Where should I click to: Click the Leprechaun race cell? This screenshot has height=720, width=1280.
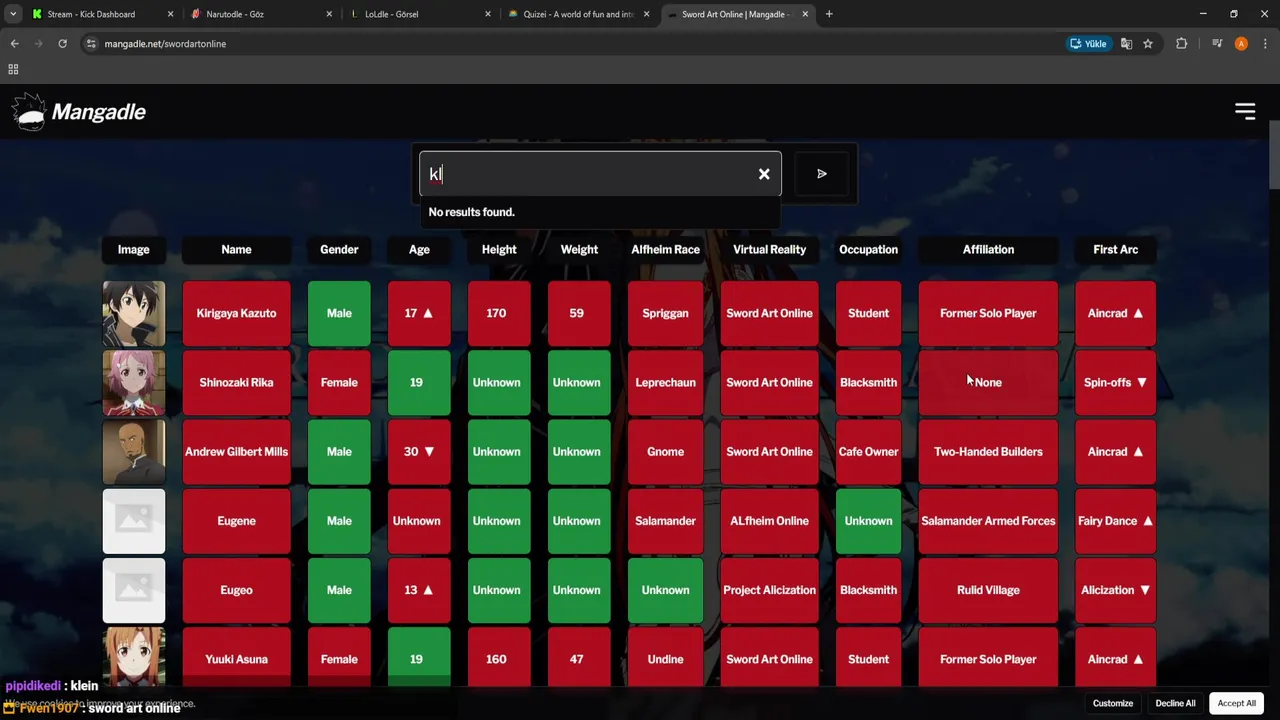(x=665, y=382)
